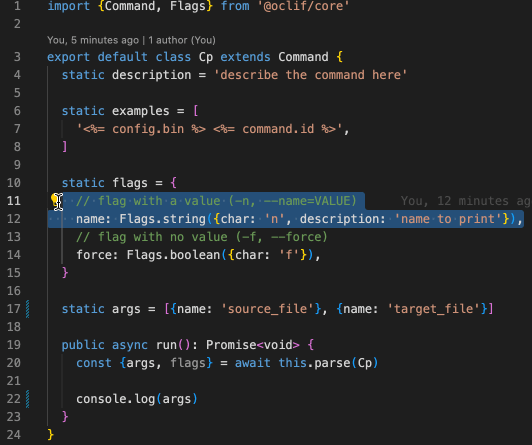This screenshot has height=445, width=532.
Task: Click the closing bracket on line 8
Action: (x=64, y=147)
